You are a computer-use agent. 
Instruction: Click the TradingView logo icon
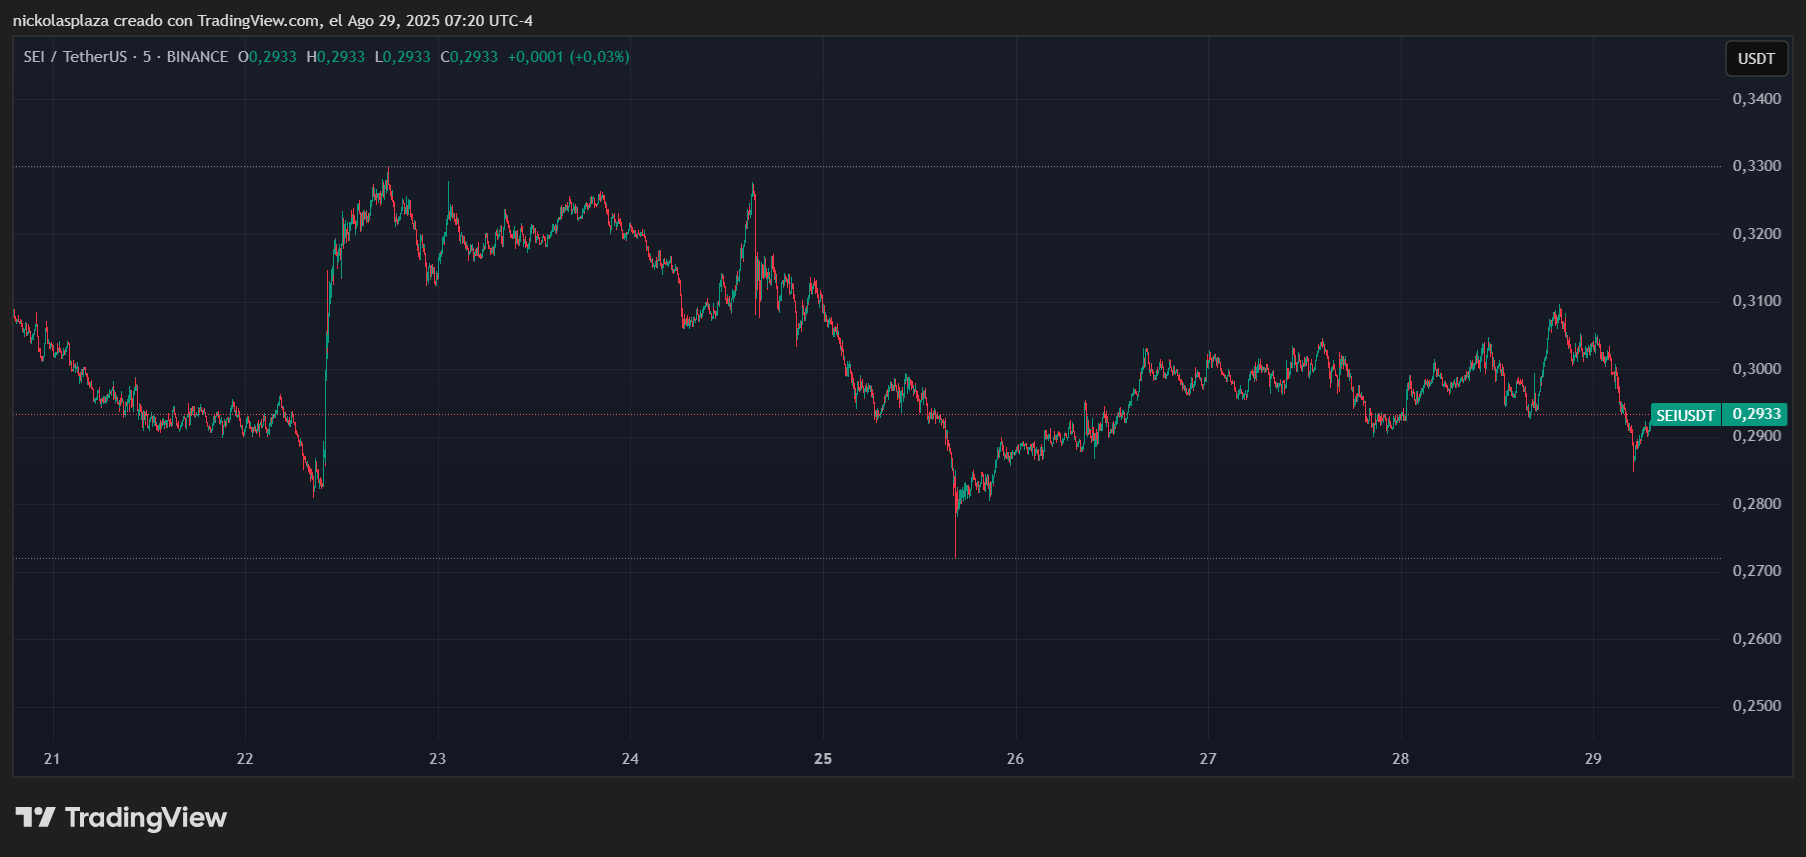pyautogui.click(x=36, y=818)
